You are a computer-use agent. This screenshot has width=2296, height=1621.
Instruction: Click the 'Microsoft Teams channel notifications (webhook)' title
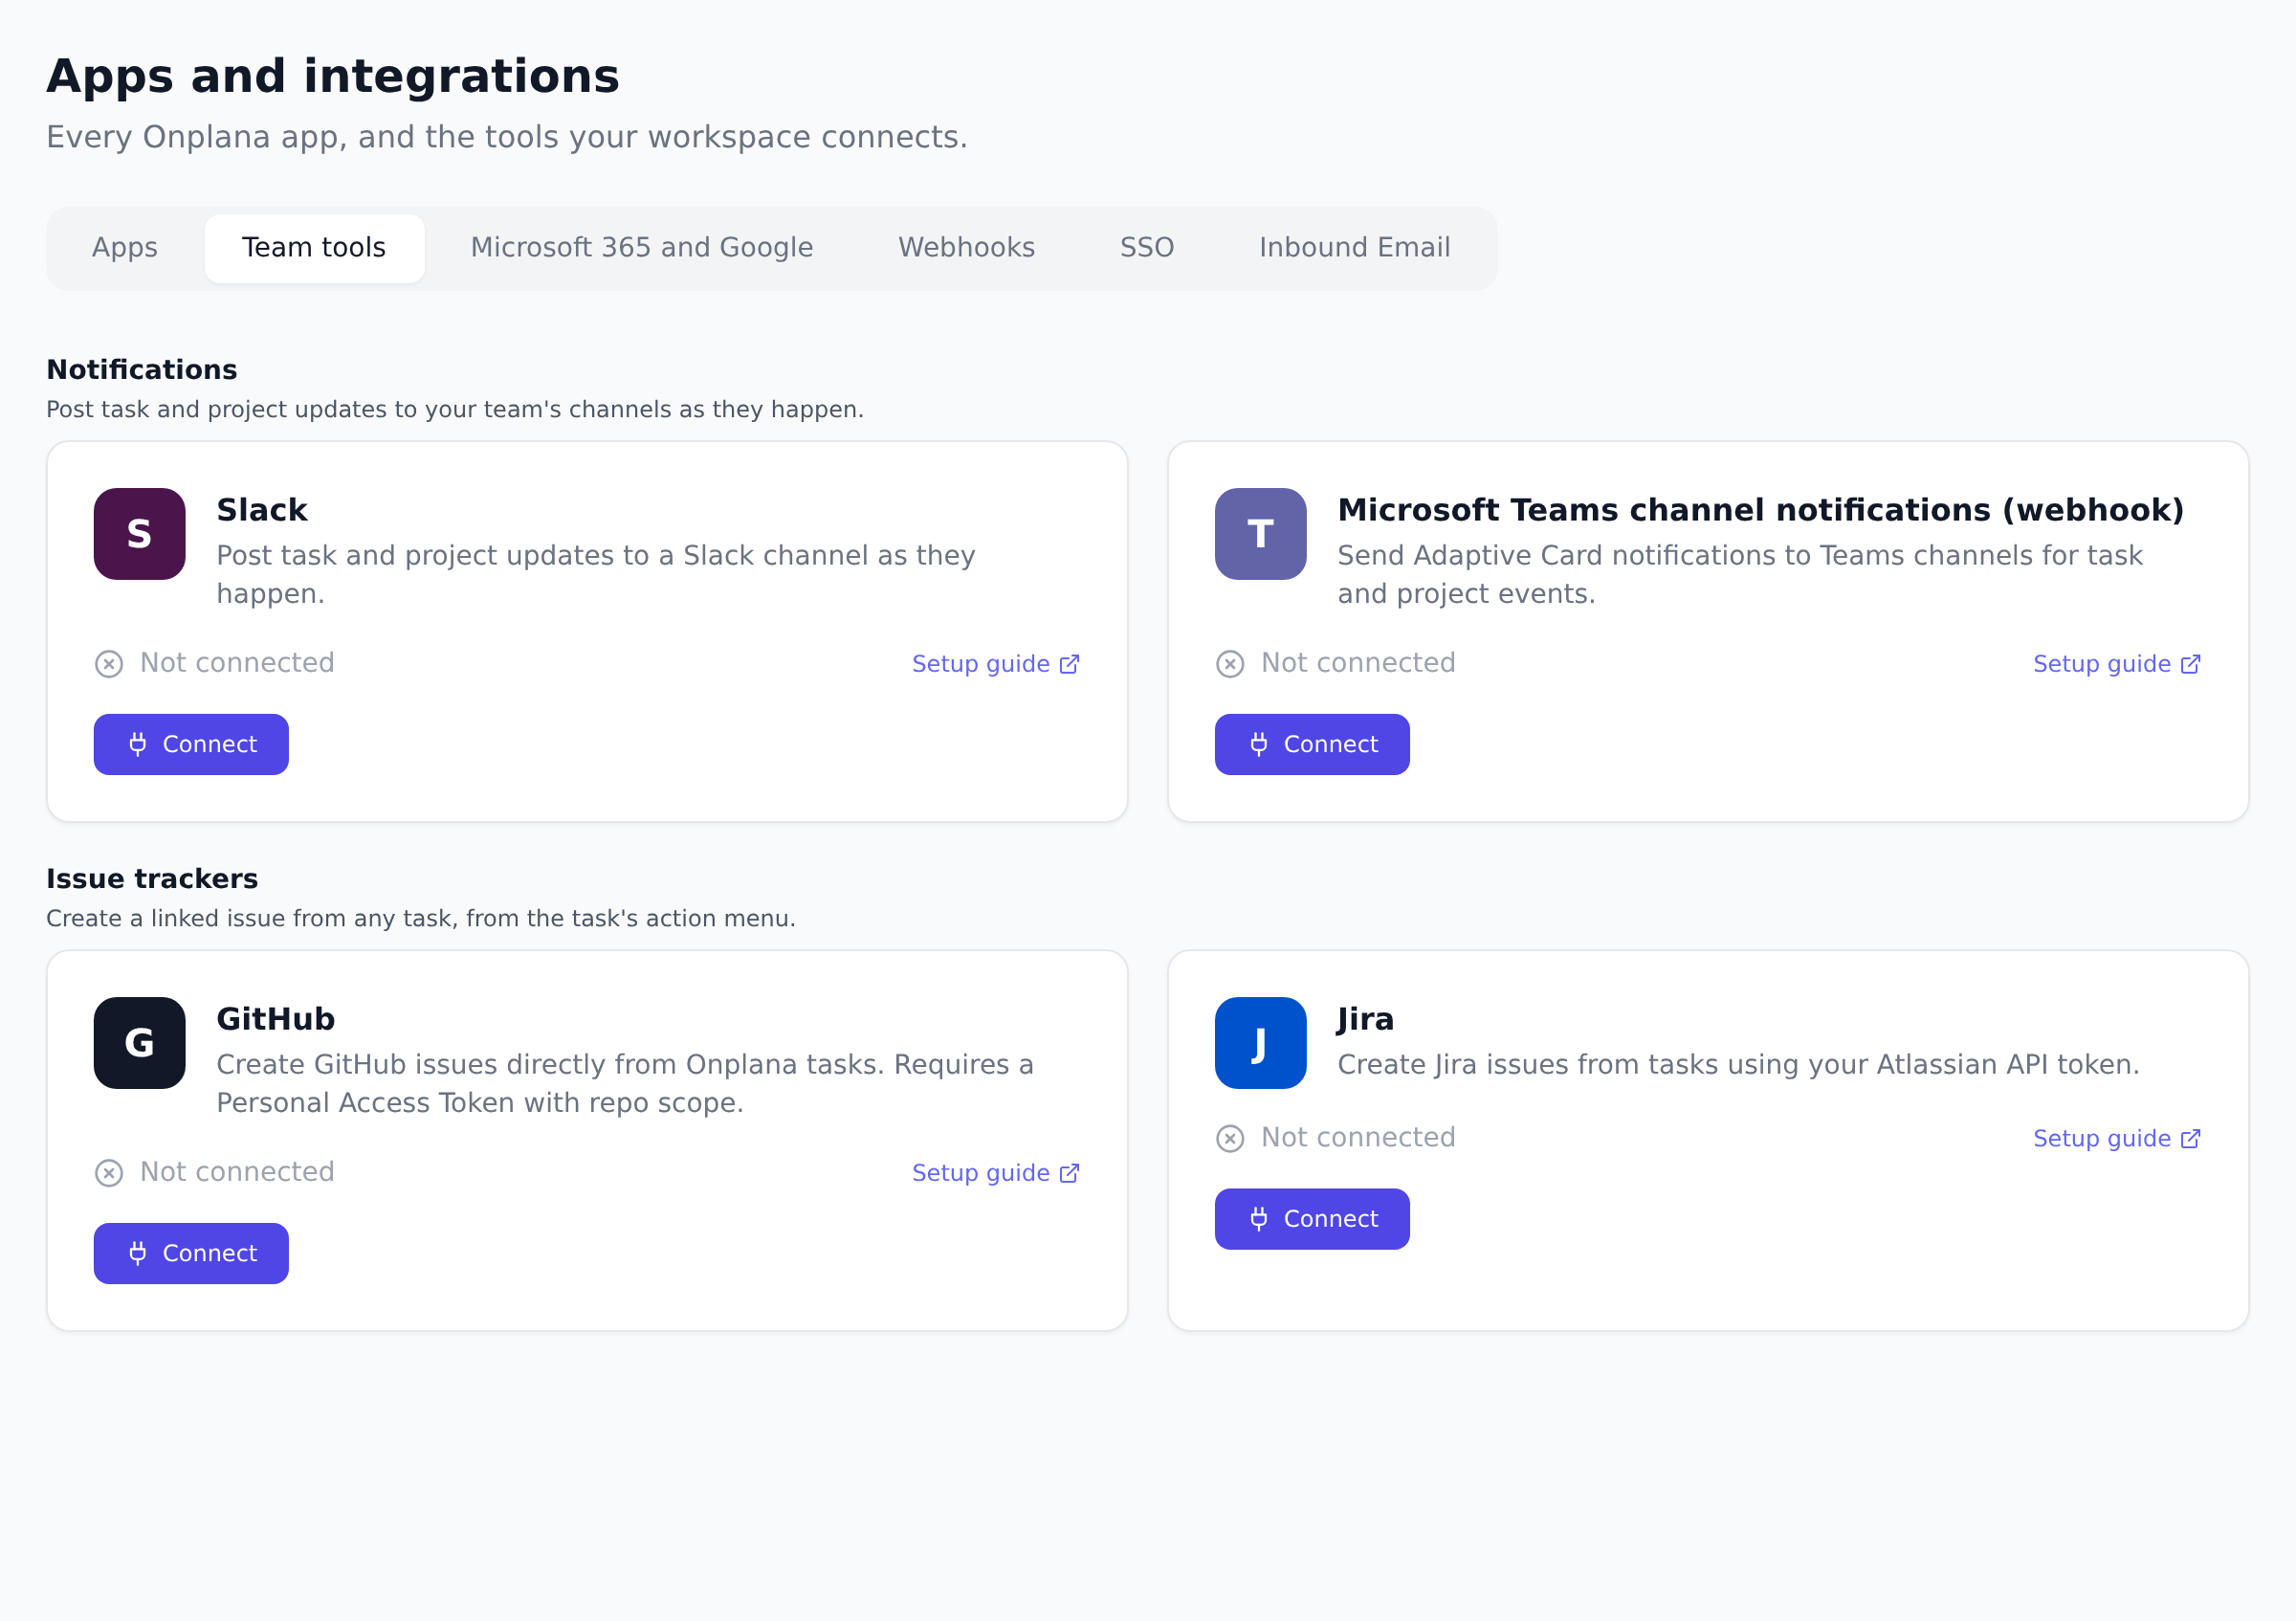(x=1760, y=510)
